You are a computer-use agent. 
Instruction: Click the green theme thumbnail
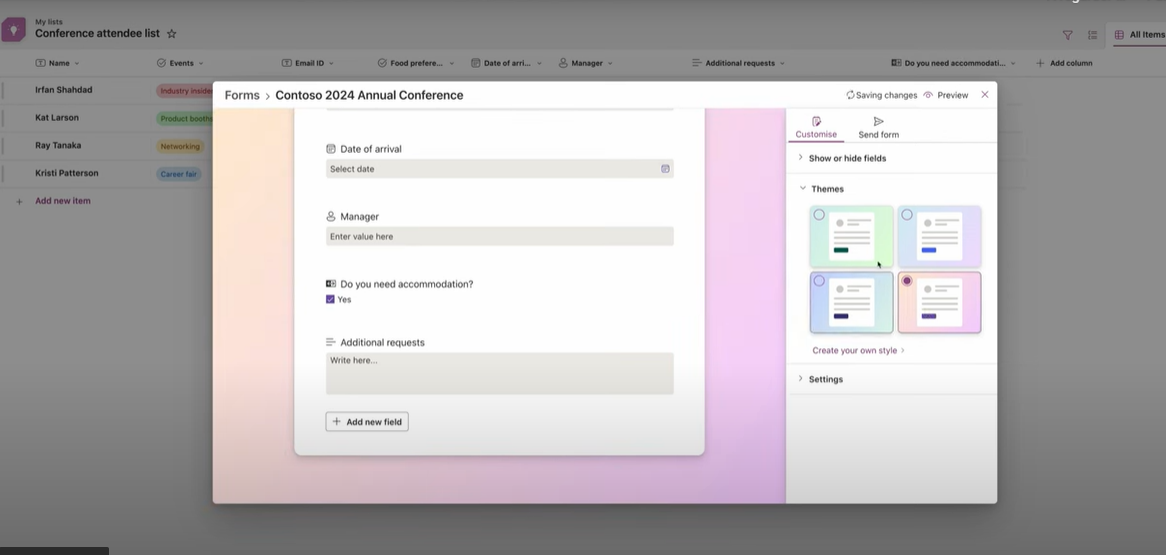coord(851,237)
